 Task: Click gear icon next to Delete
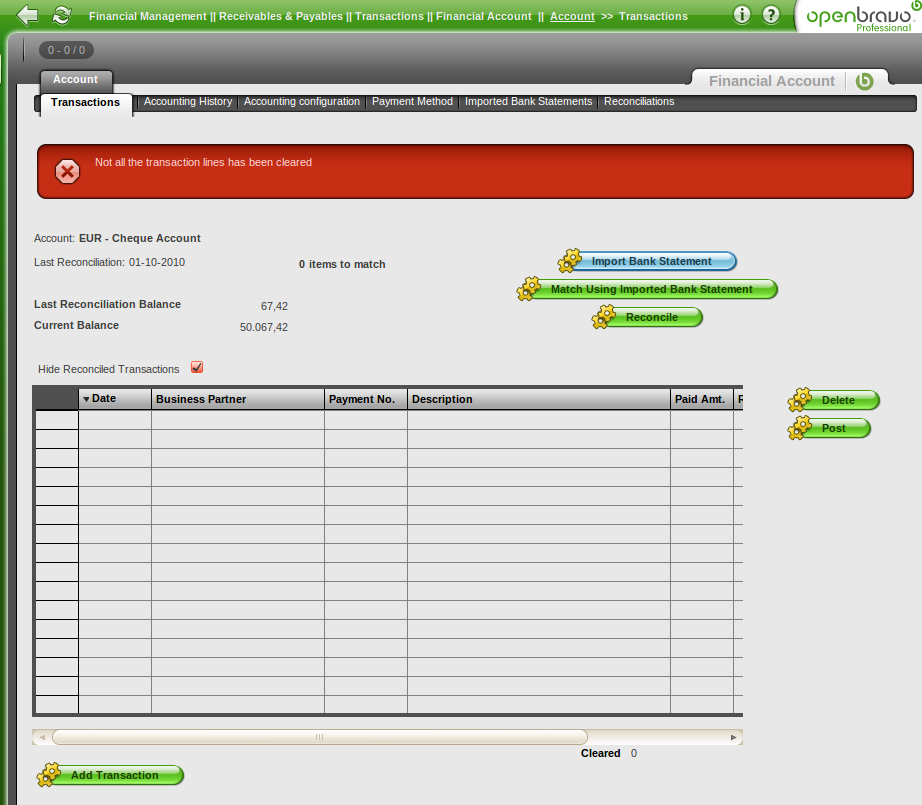(800, 400)
